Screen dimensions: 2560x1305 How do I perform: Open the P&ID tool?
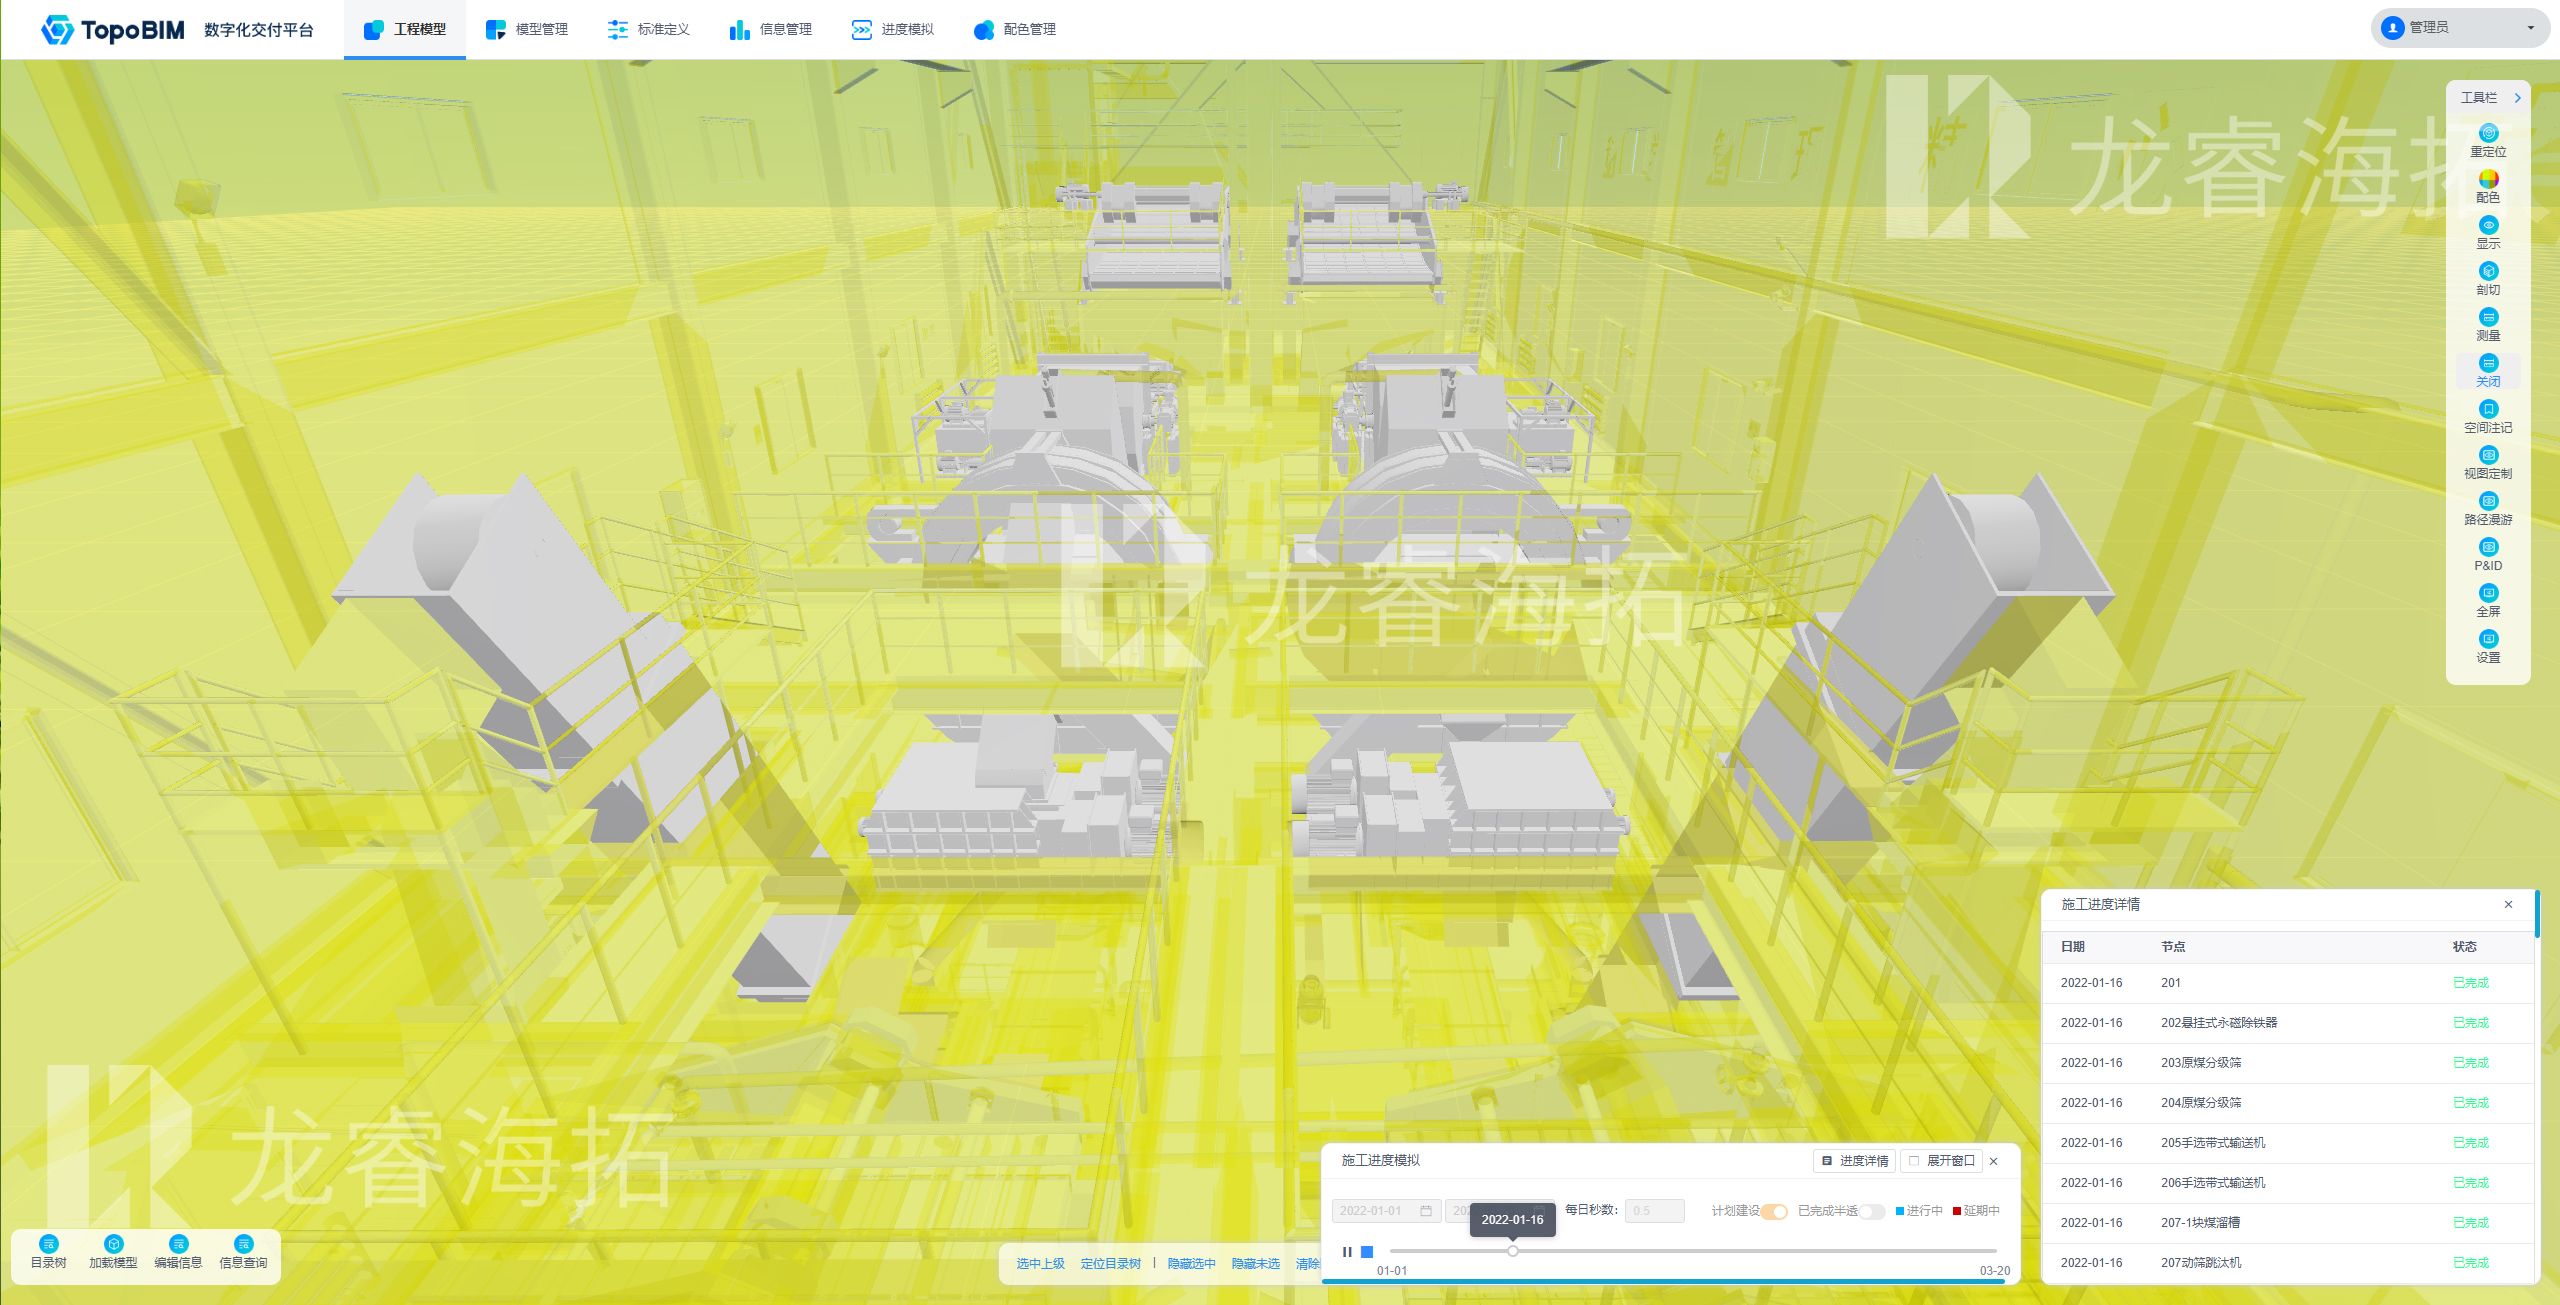pyautogui.click(x=2488, y=548)
